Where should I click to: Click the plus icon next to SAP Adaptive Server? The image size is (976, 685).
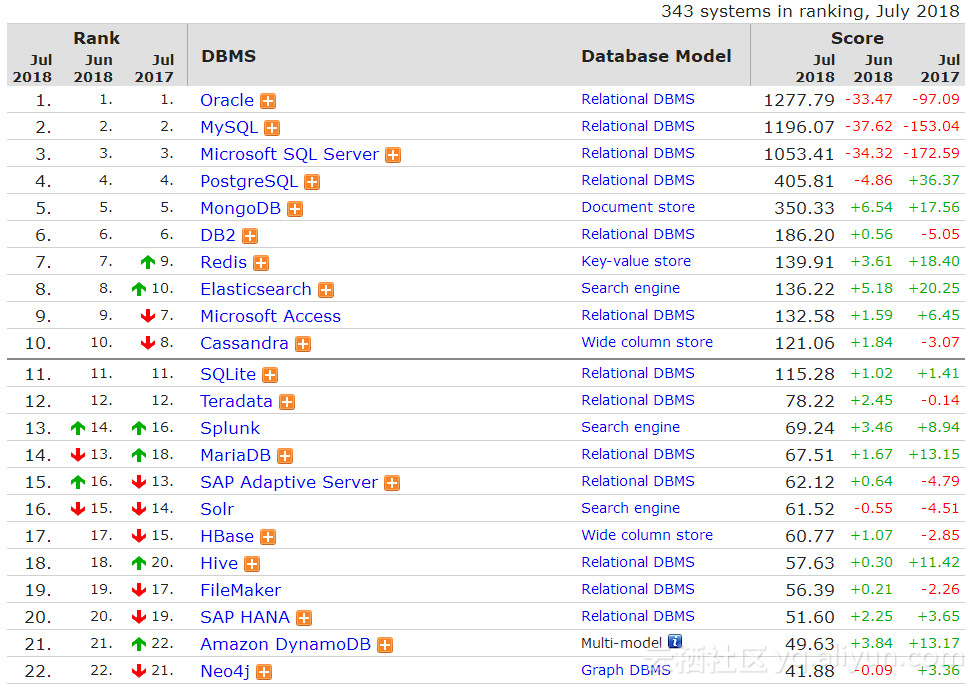tap(392, 483)
